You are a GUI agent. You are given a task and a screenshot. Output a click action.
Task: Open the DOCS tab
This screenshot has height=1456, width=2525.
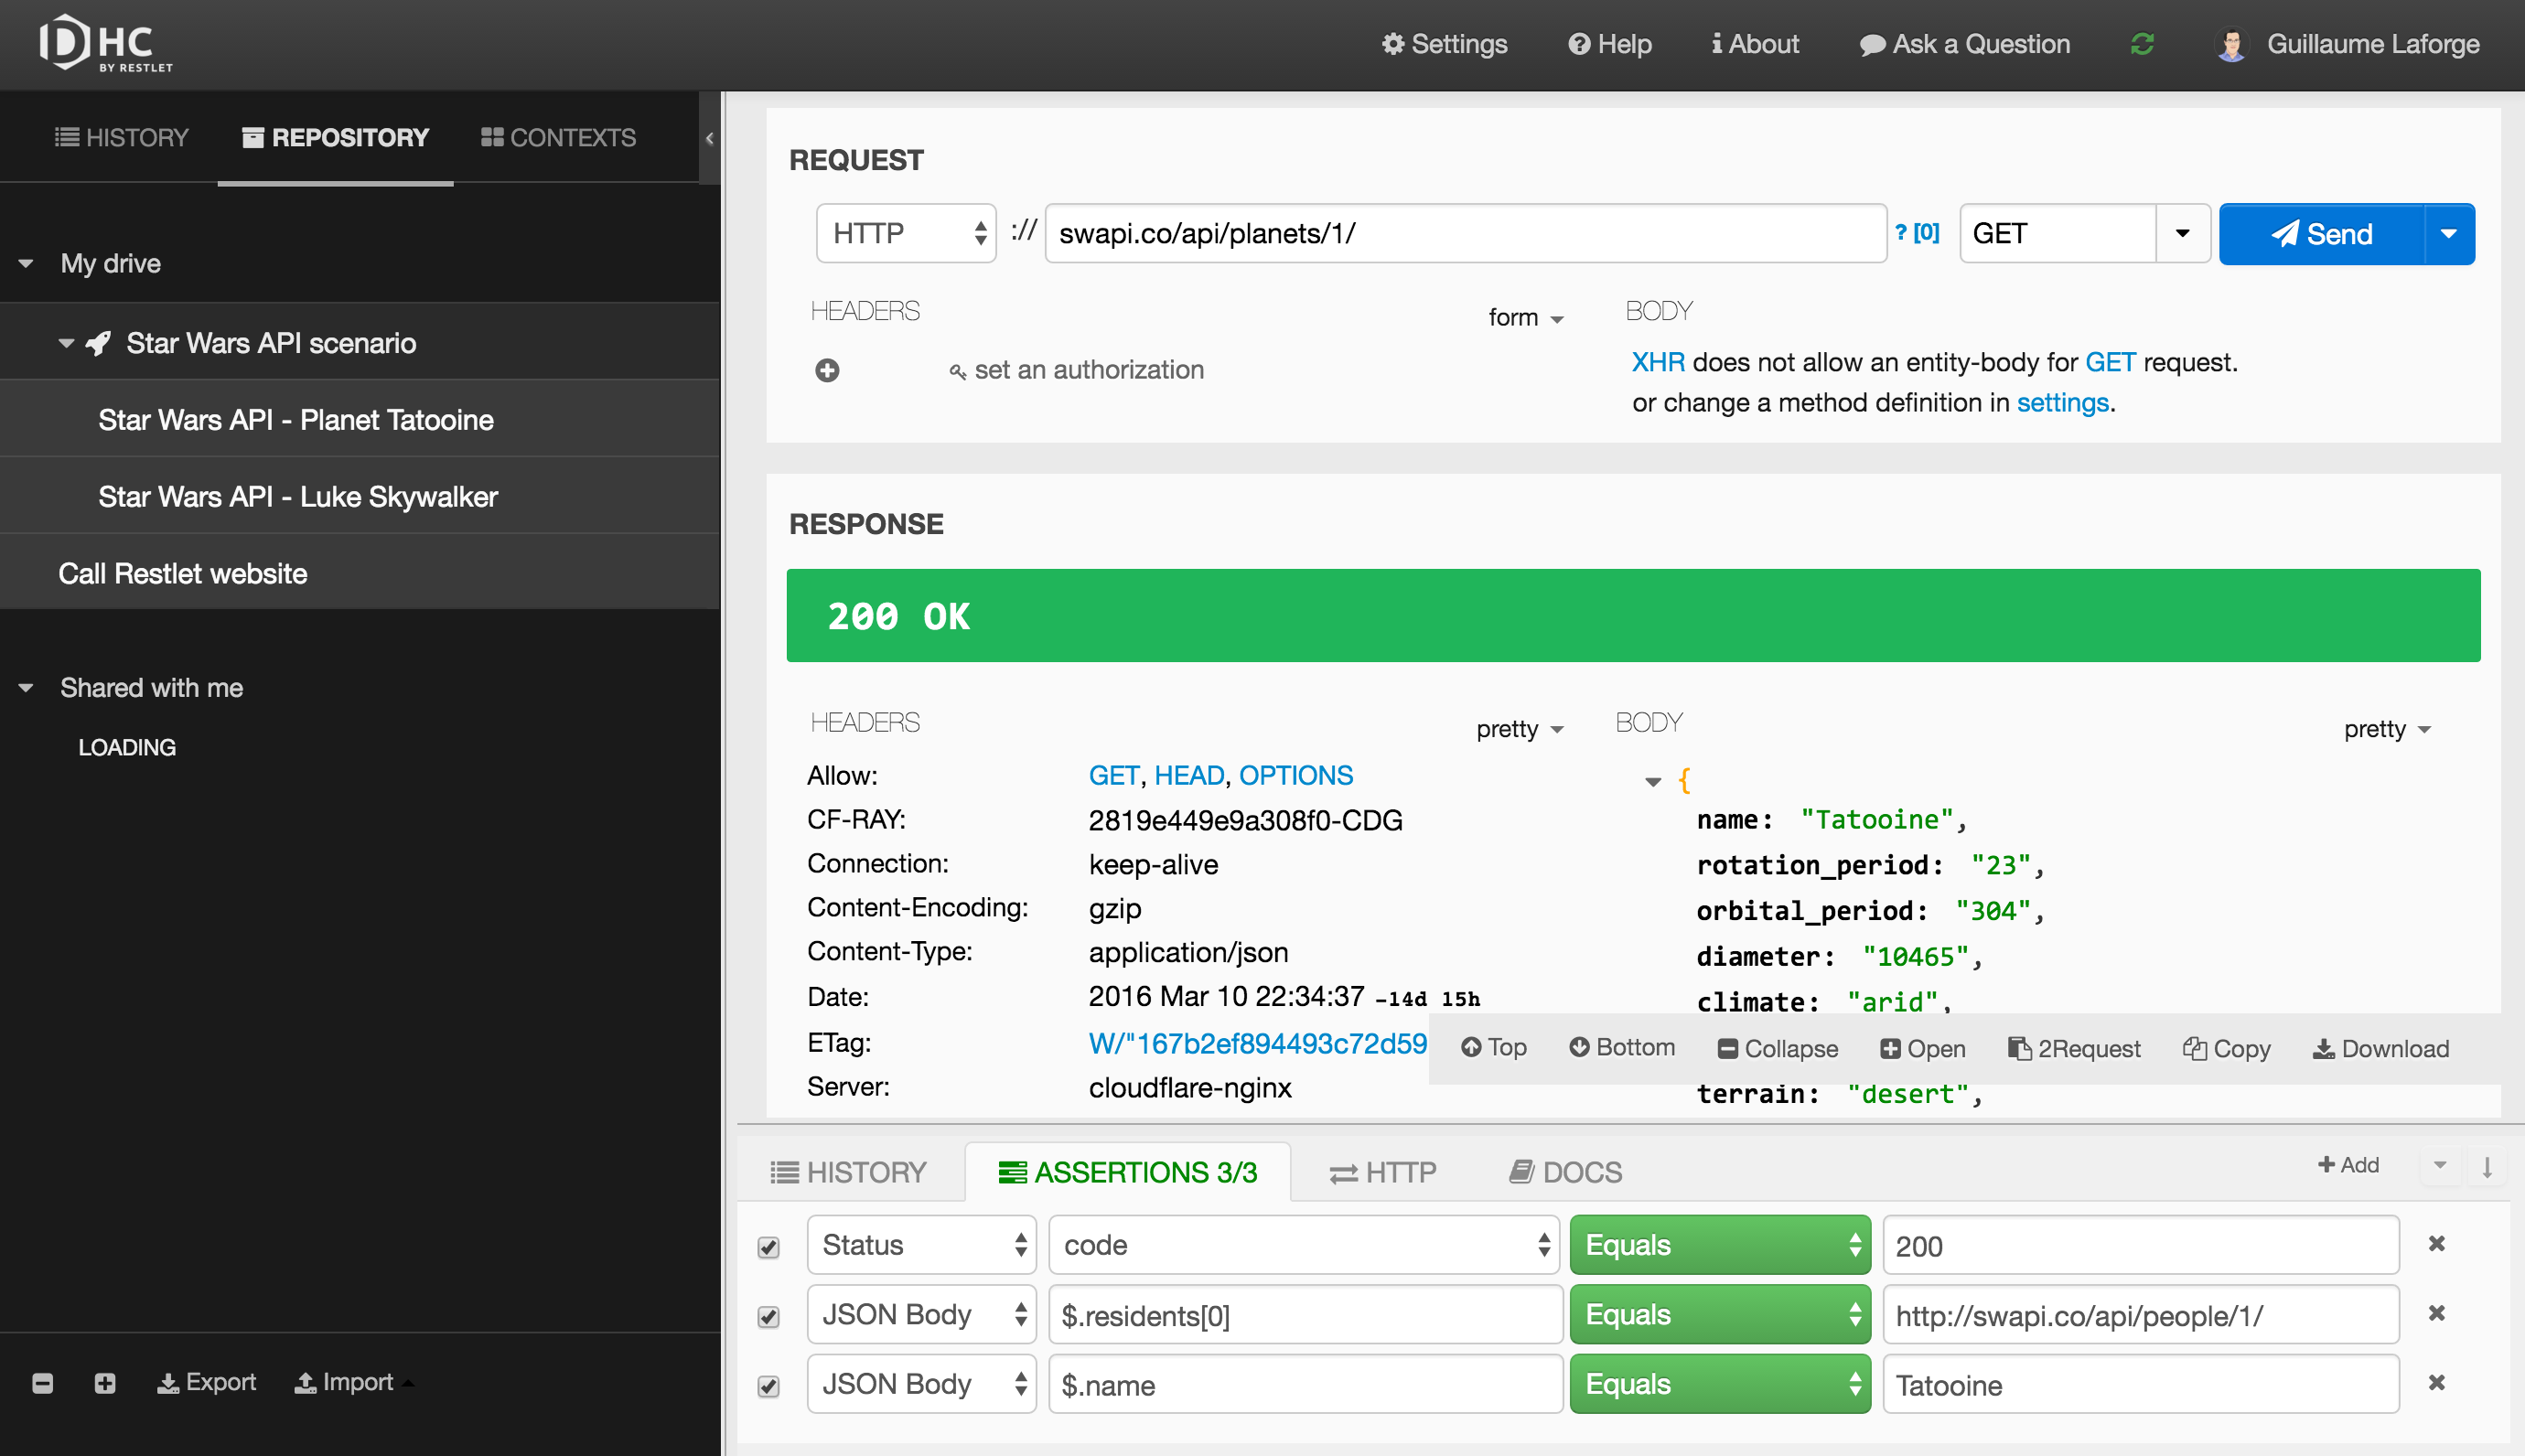click(1565, 1171)
